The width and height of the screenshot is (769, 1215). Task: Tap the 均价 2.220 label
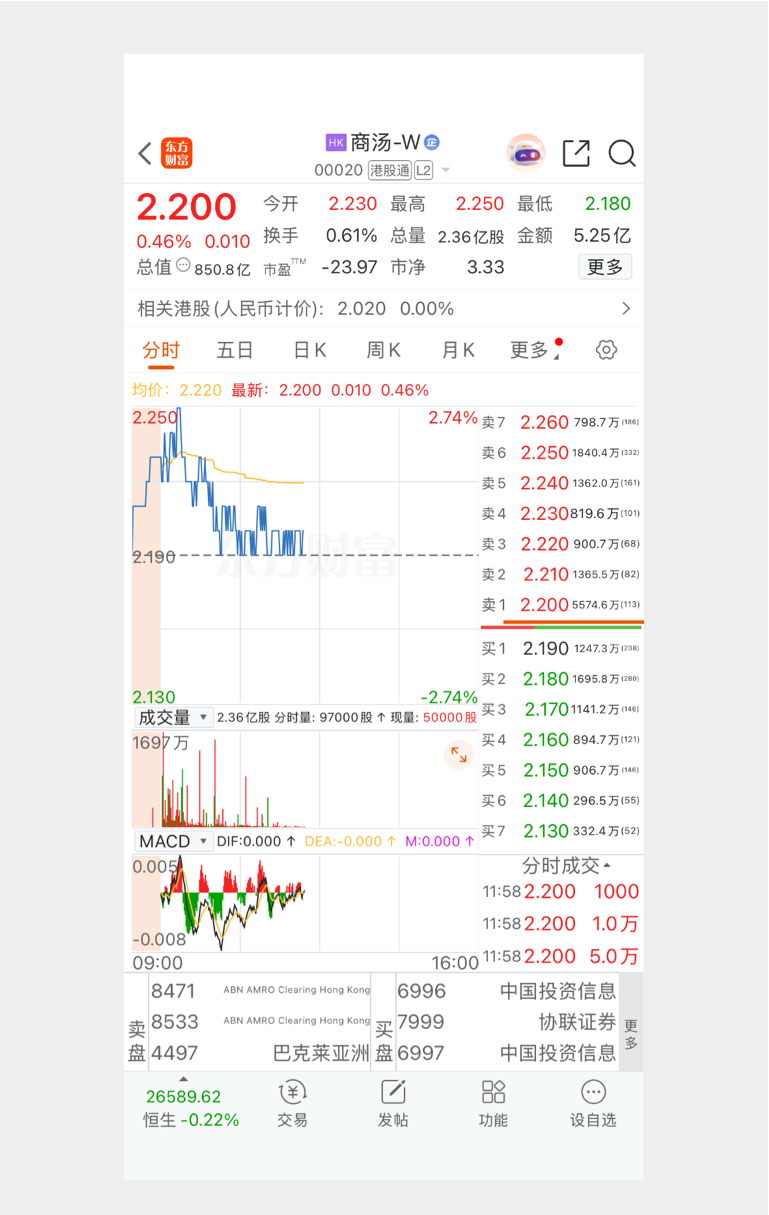click(178, 390)
